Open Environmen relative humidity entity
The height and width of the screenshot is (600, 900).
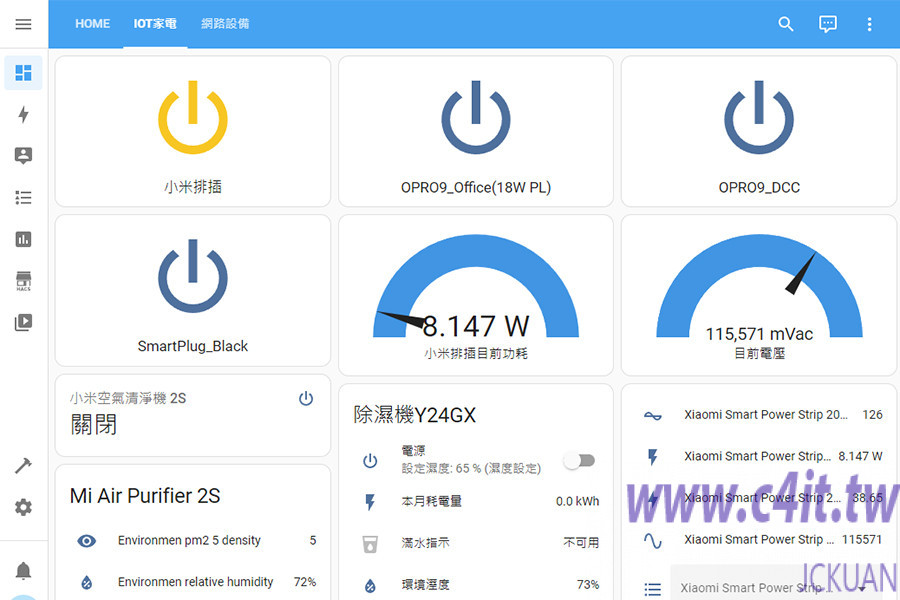point(193,582)
